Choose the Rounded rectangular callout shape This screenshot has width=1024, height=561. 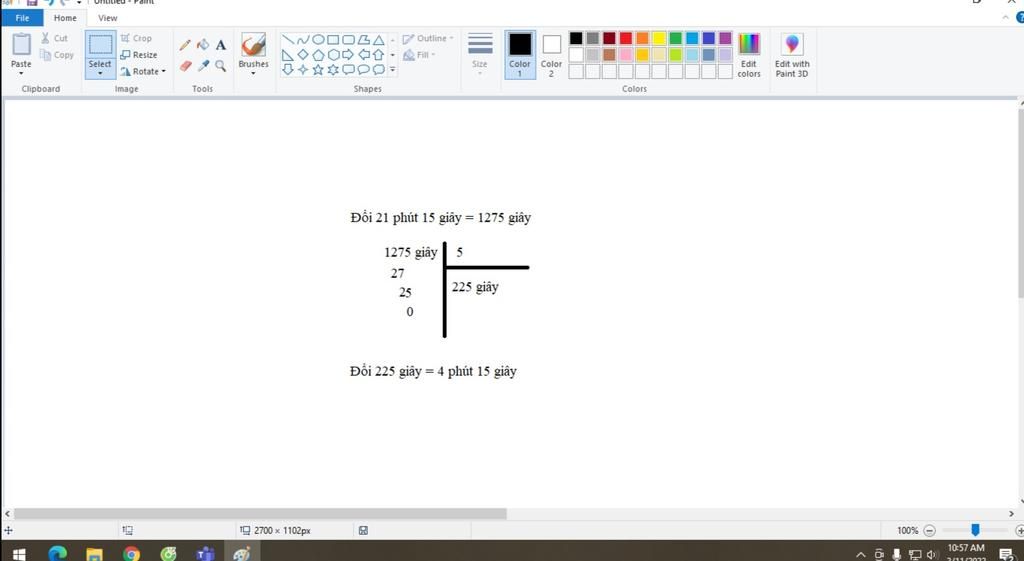(x=348, y=69)
